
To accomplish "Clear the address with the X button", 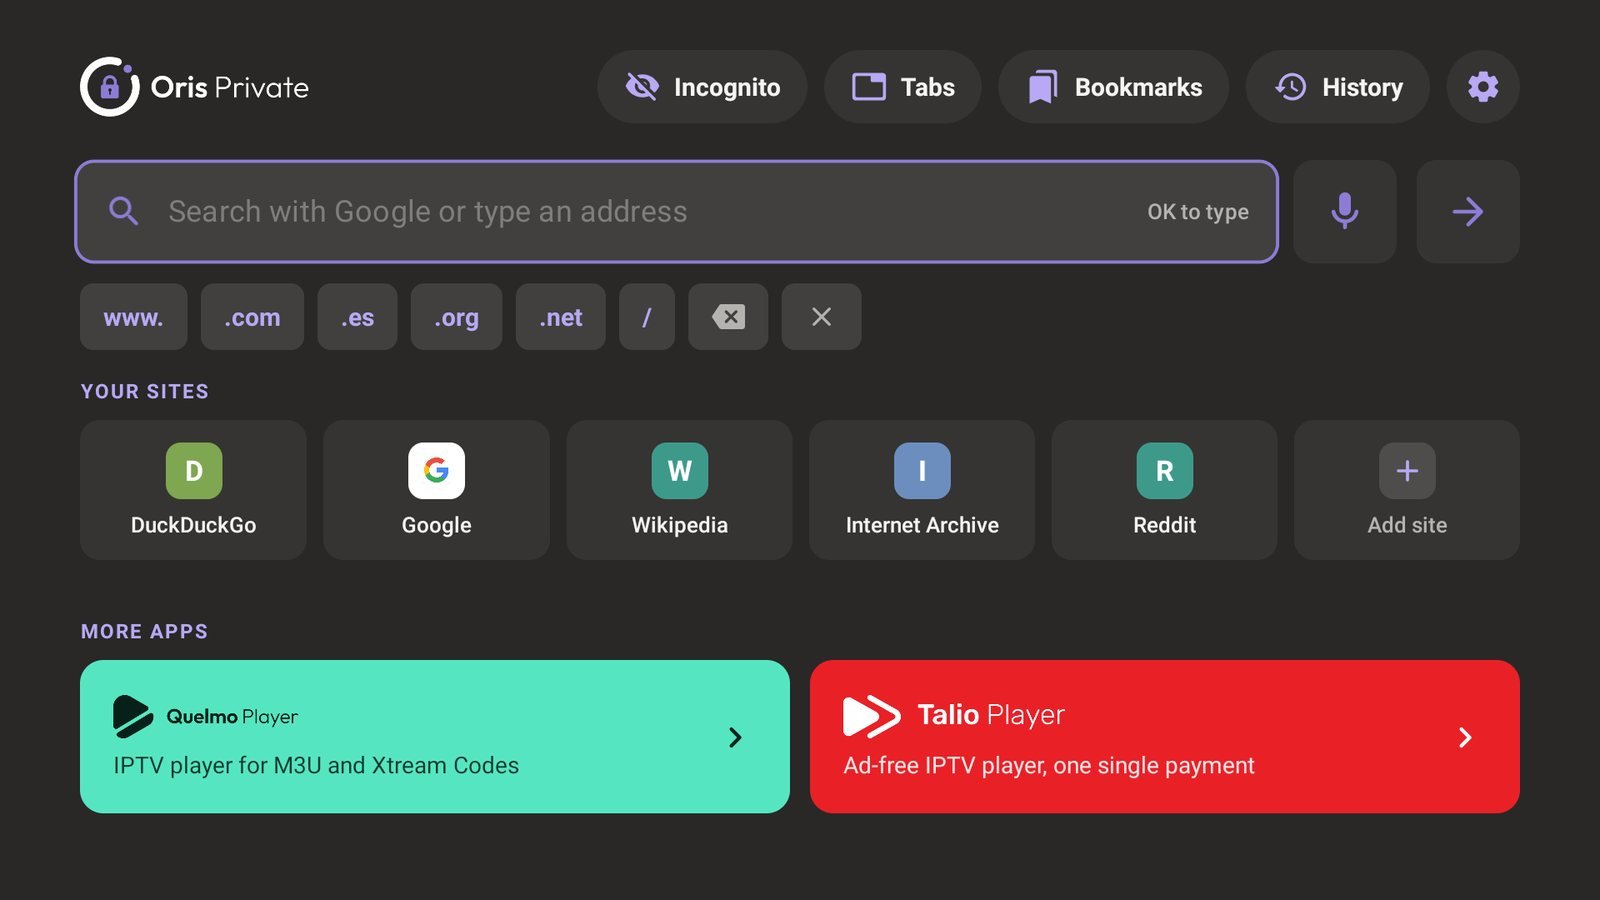I will click(821, 317).
